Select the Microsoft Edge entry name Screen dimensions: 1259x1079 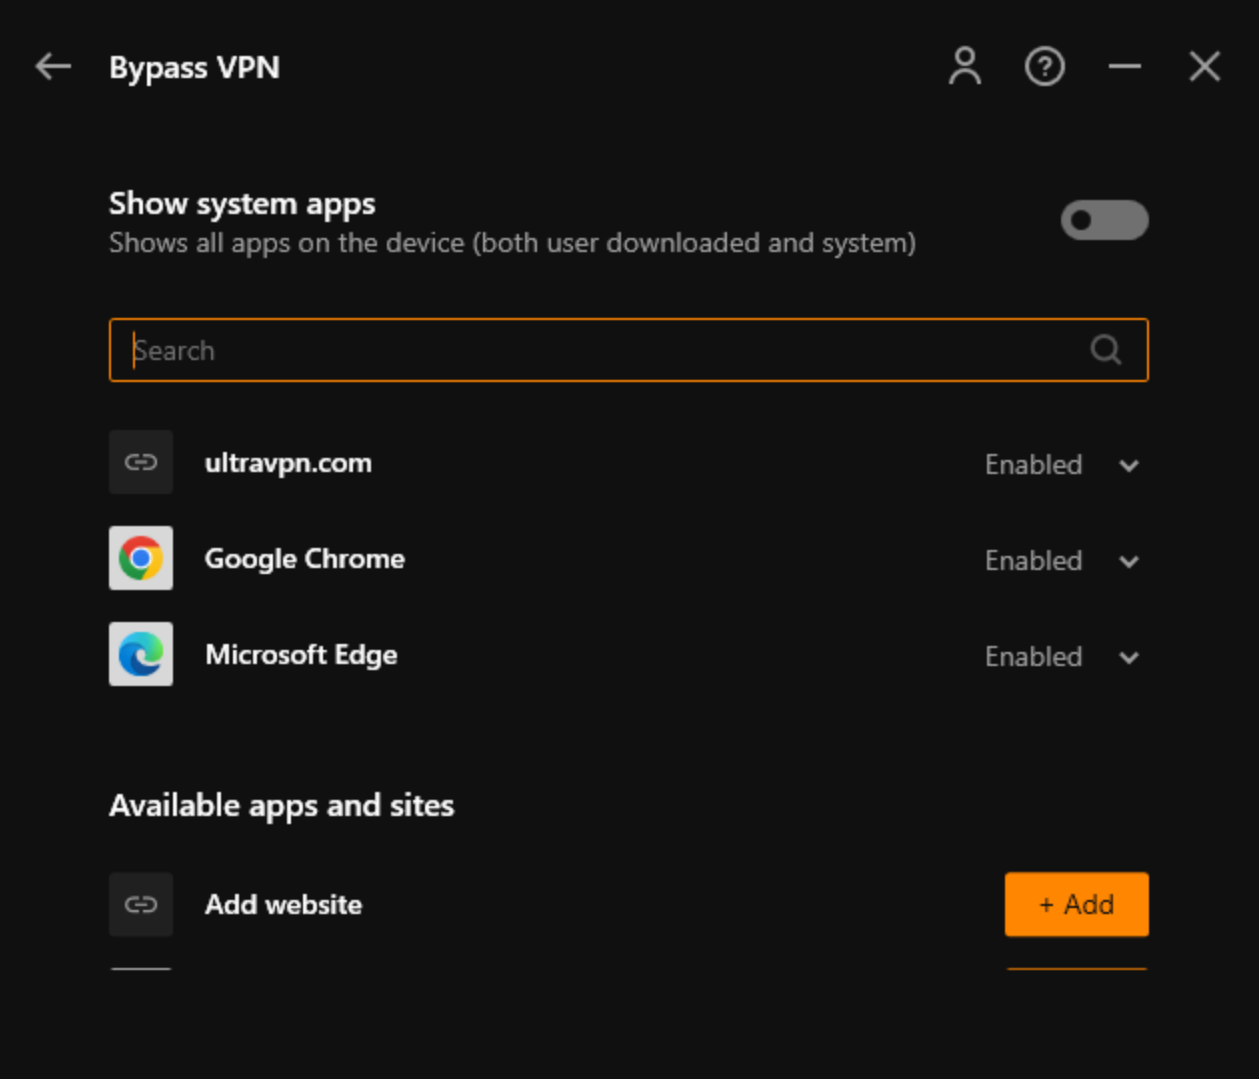pyautogui.click(x=301, y=654)
